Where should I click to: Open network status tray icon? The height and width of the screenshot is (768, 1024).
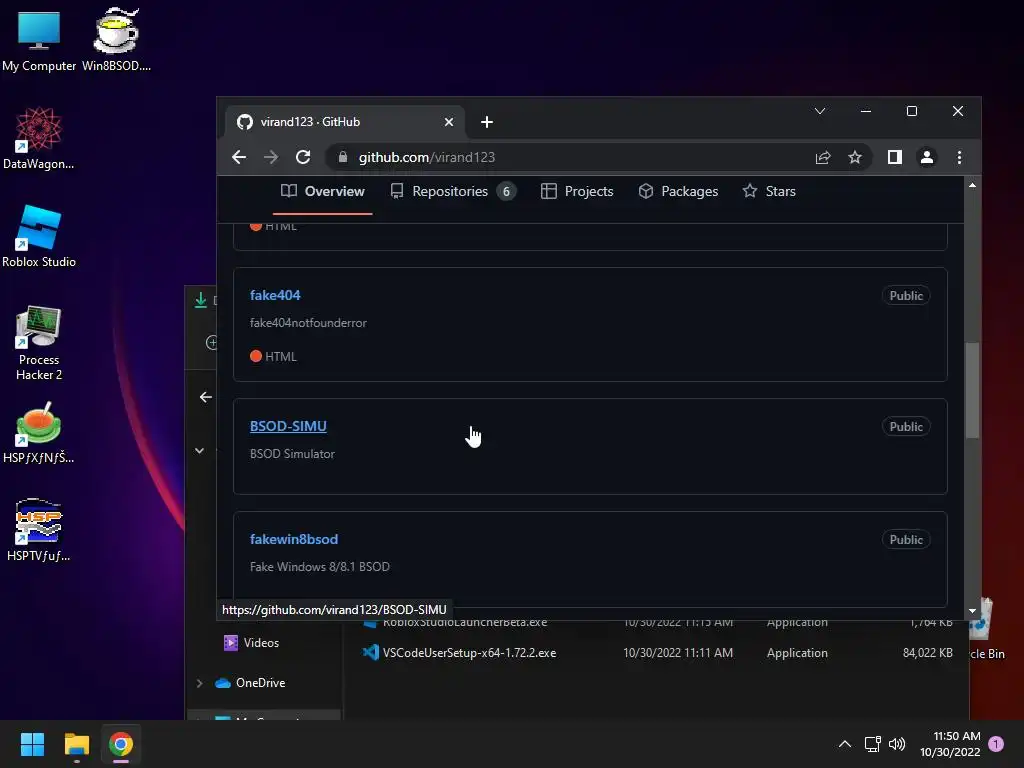(x=872, y=744)
